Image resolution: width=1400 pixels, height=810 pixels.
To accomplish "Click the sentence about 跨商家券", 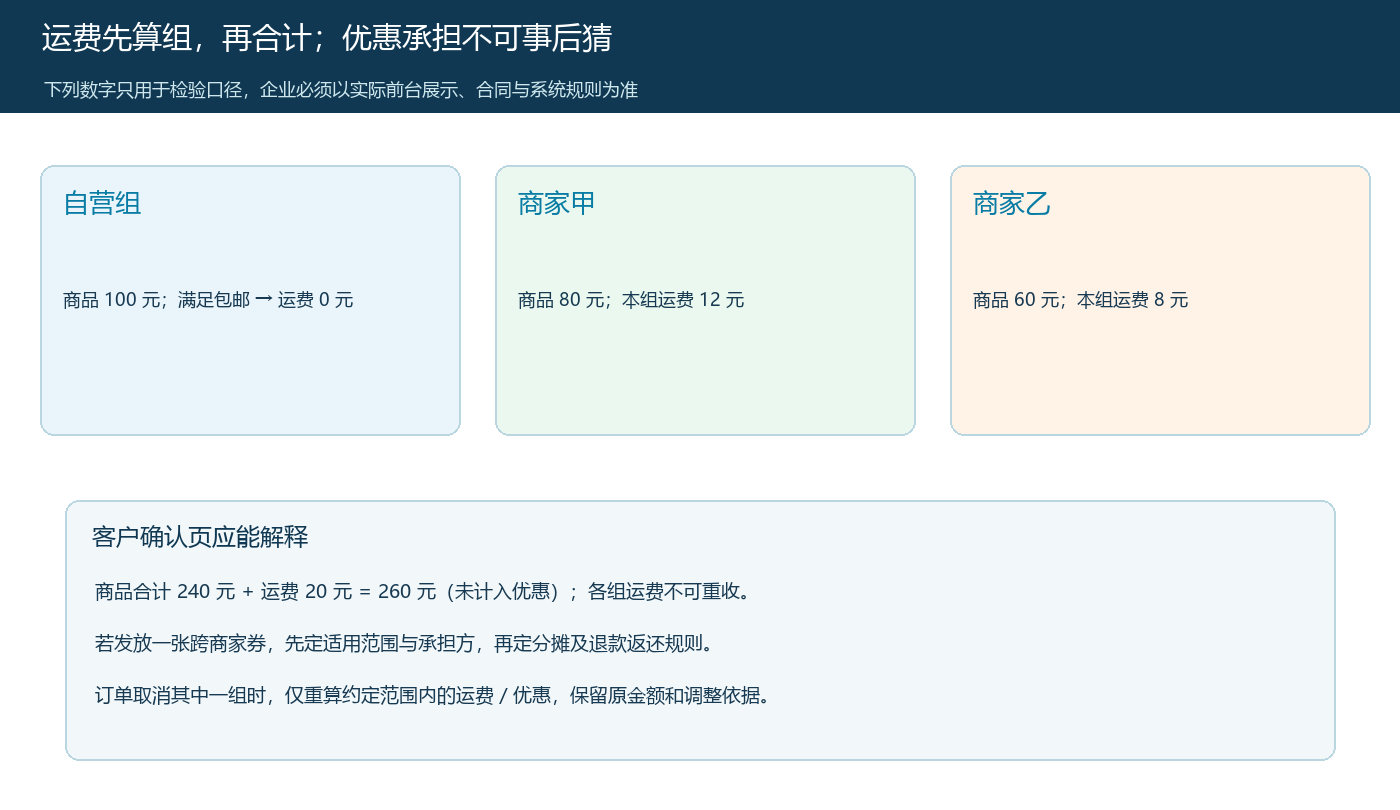I will [405, 644].
